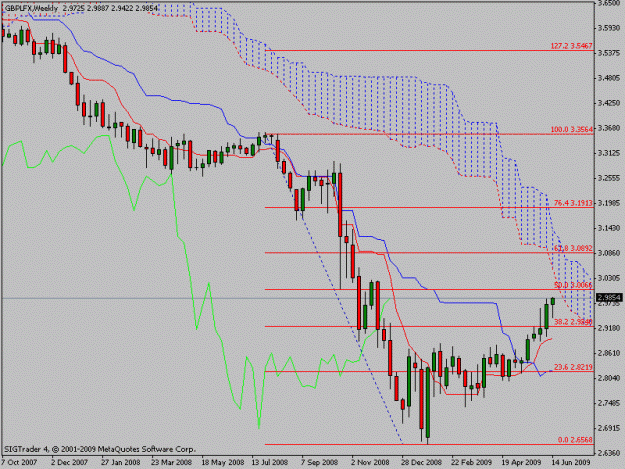Click the 18 May 2008 date label

click(222, 462)
